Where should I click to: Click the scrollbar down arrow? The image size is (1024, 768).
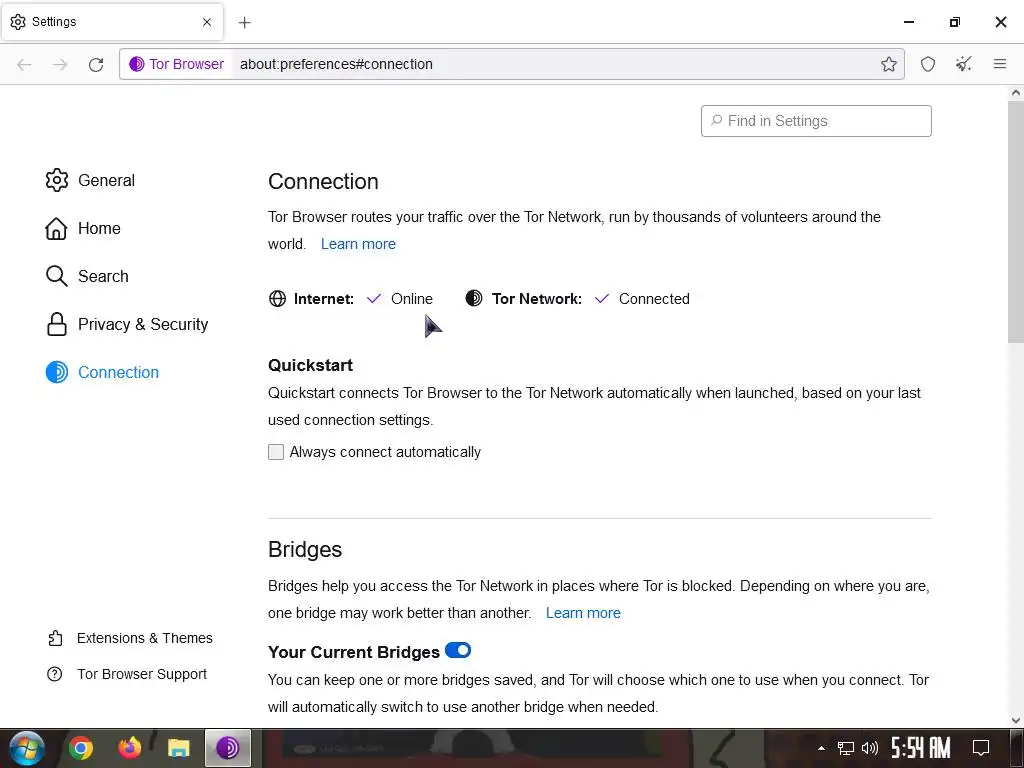tap(1016, 720)
